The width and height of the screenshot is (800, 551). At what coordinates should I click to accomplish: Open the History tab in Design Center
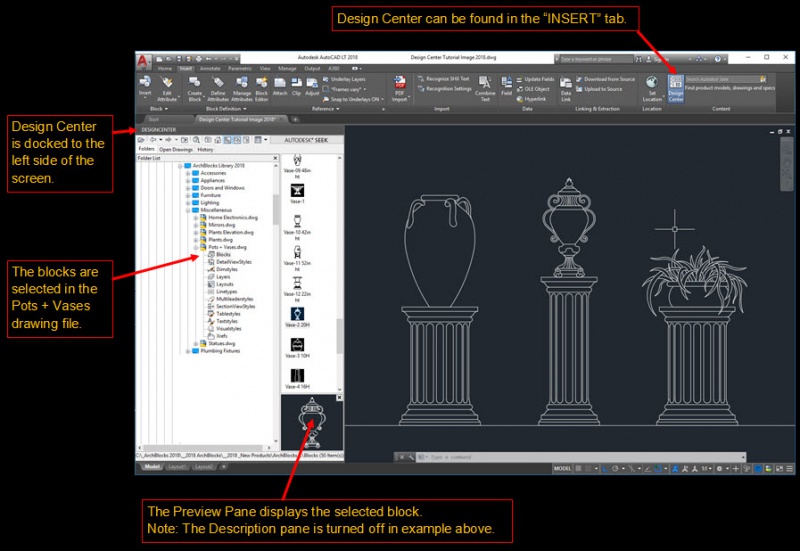(205, 149)
